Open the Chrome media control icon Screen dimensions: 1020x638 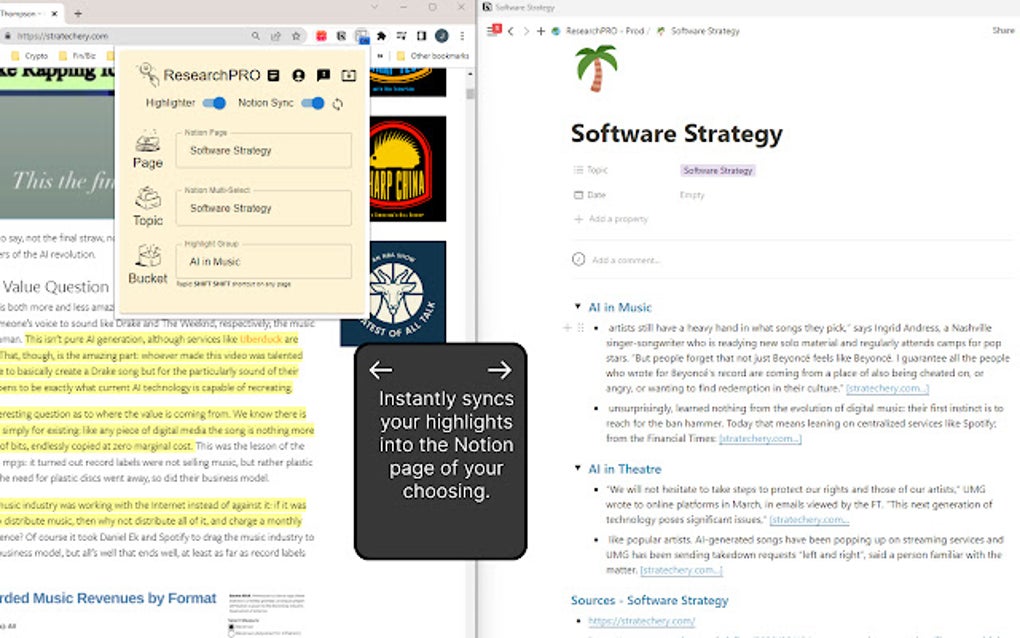401,36
